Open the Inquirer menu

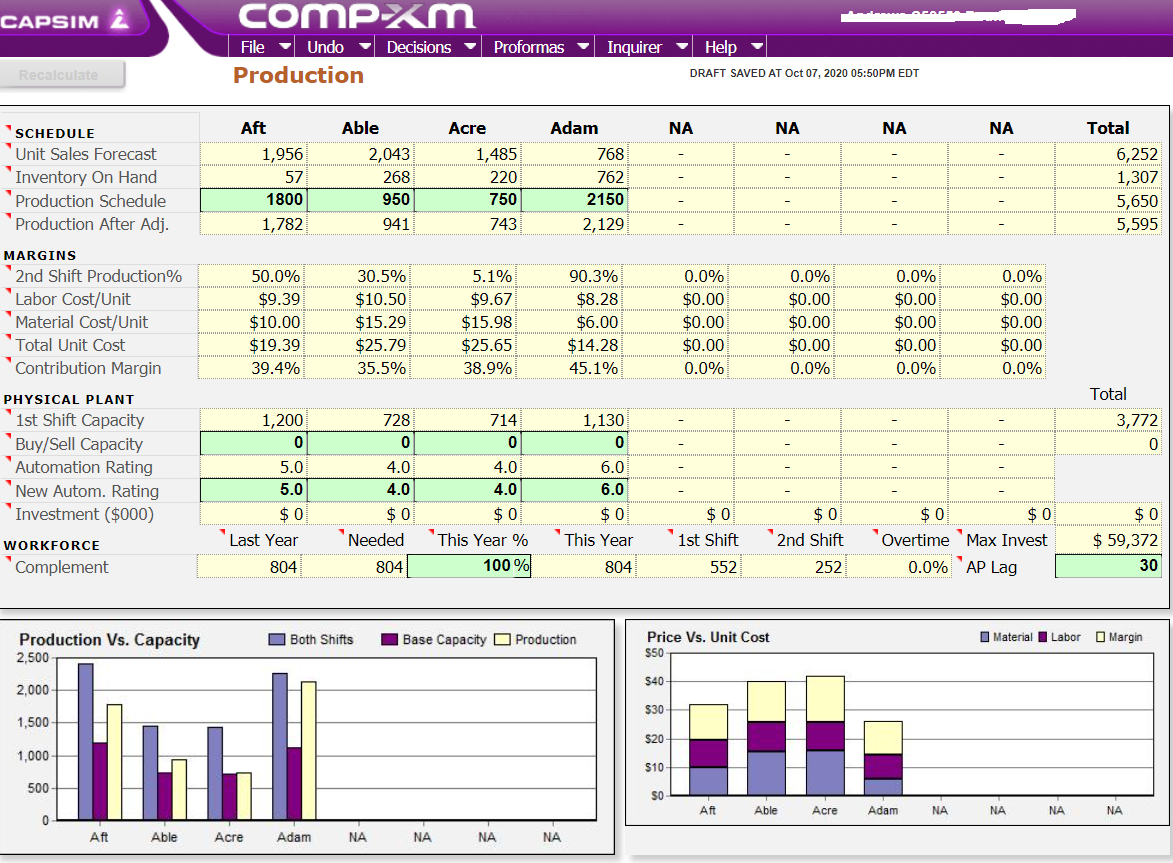(635, 46)
